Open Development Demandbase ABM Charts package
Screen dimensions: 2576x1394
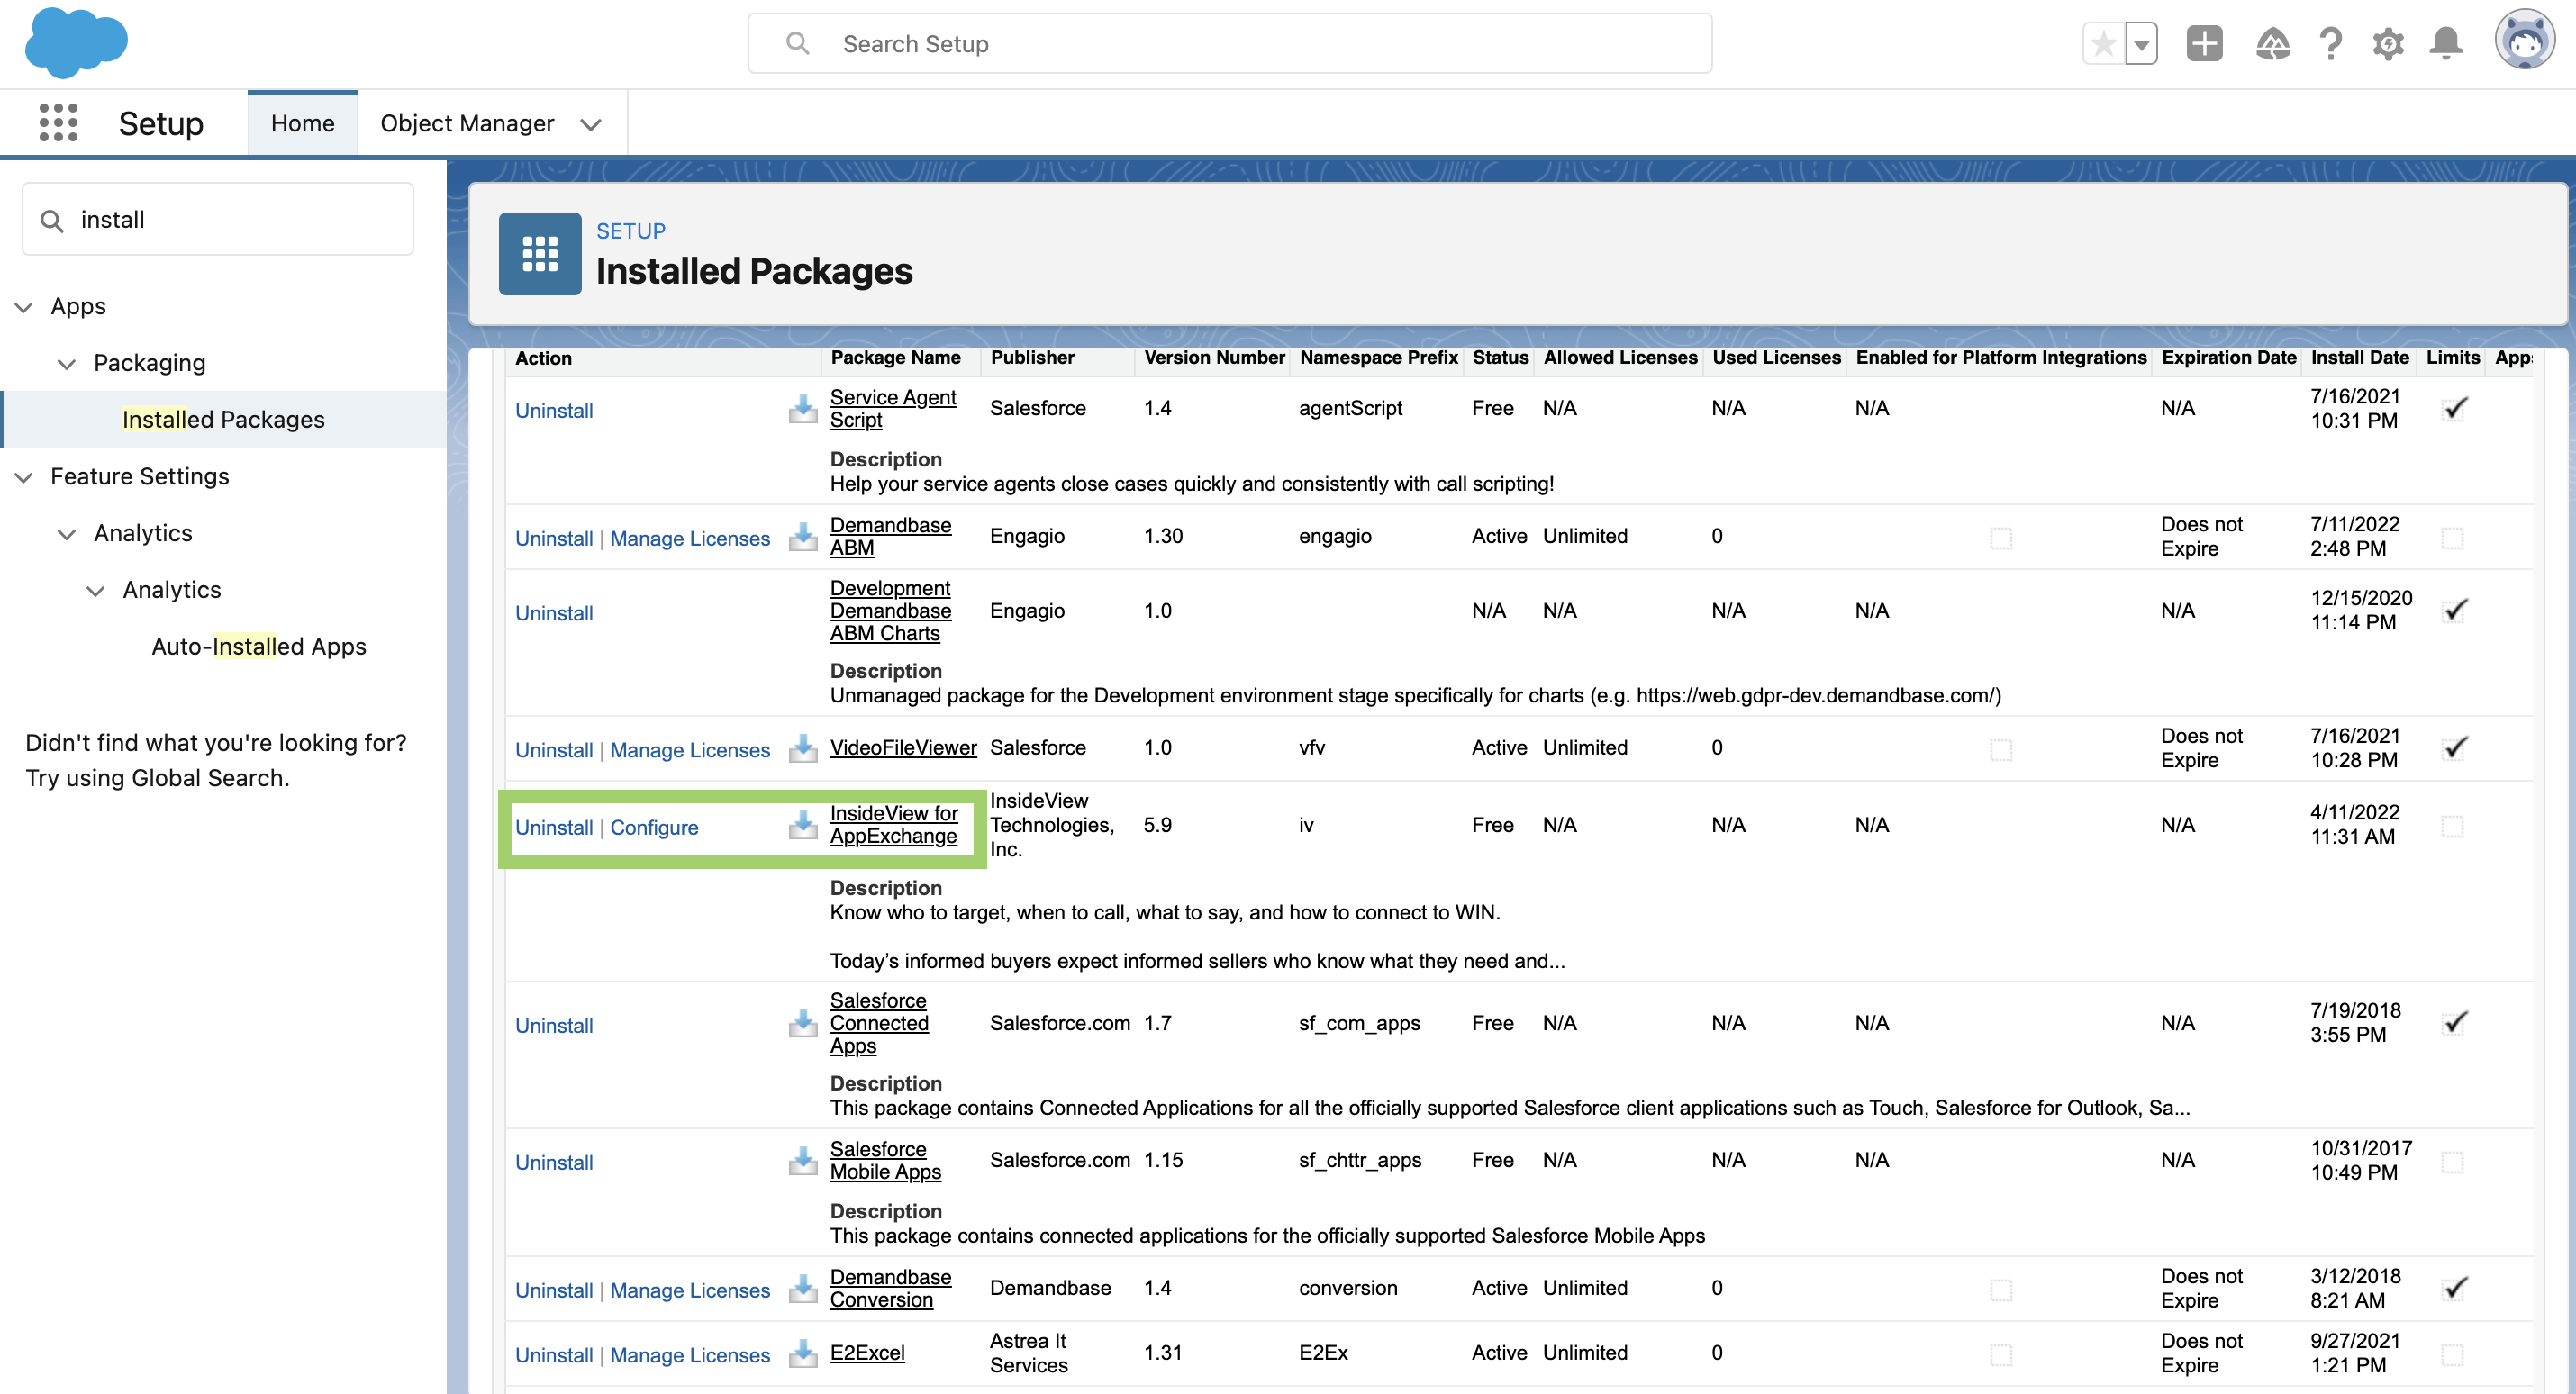[890, 611]
